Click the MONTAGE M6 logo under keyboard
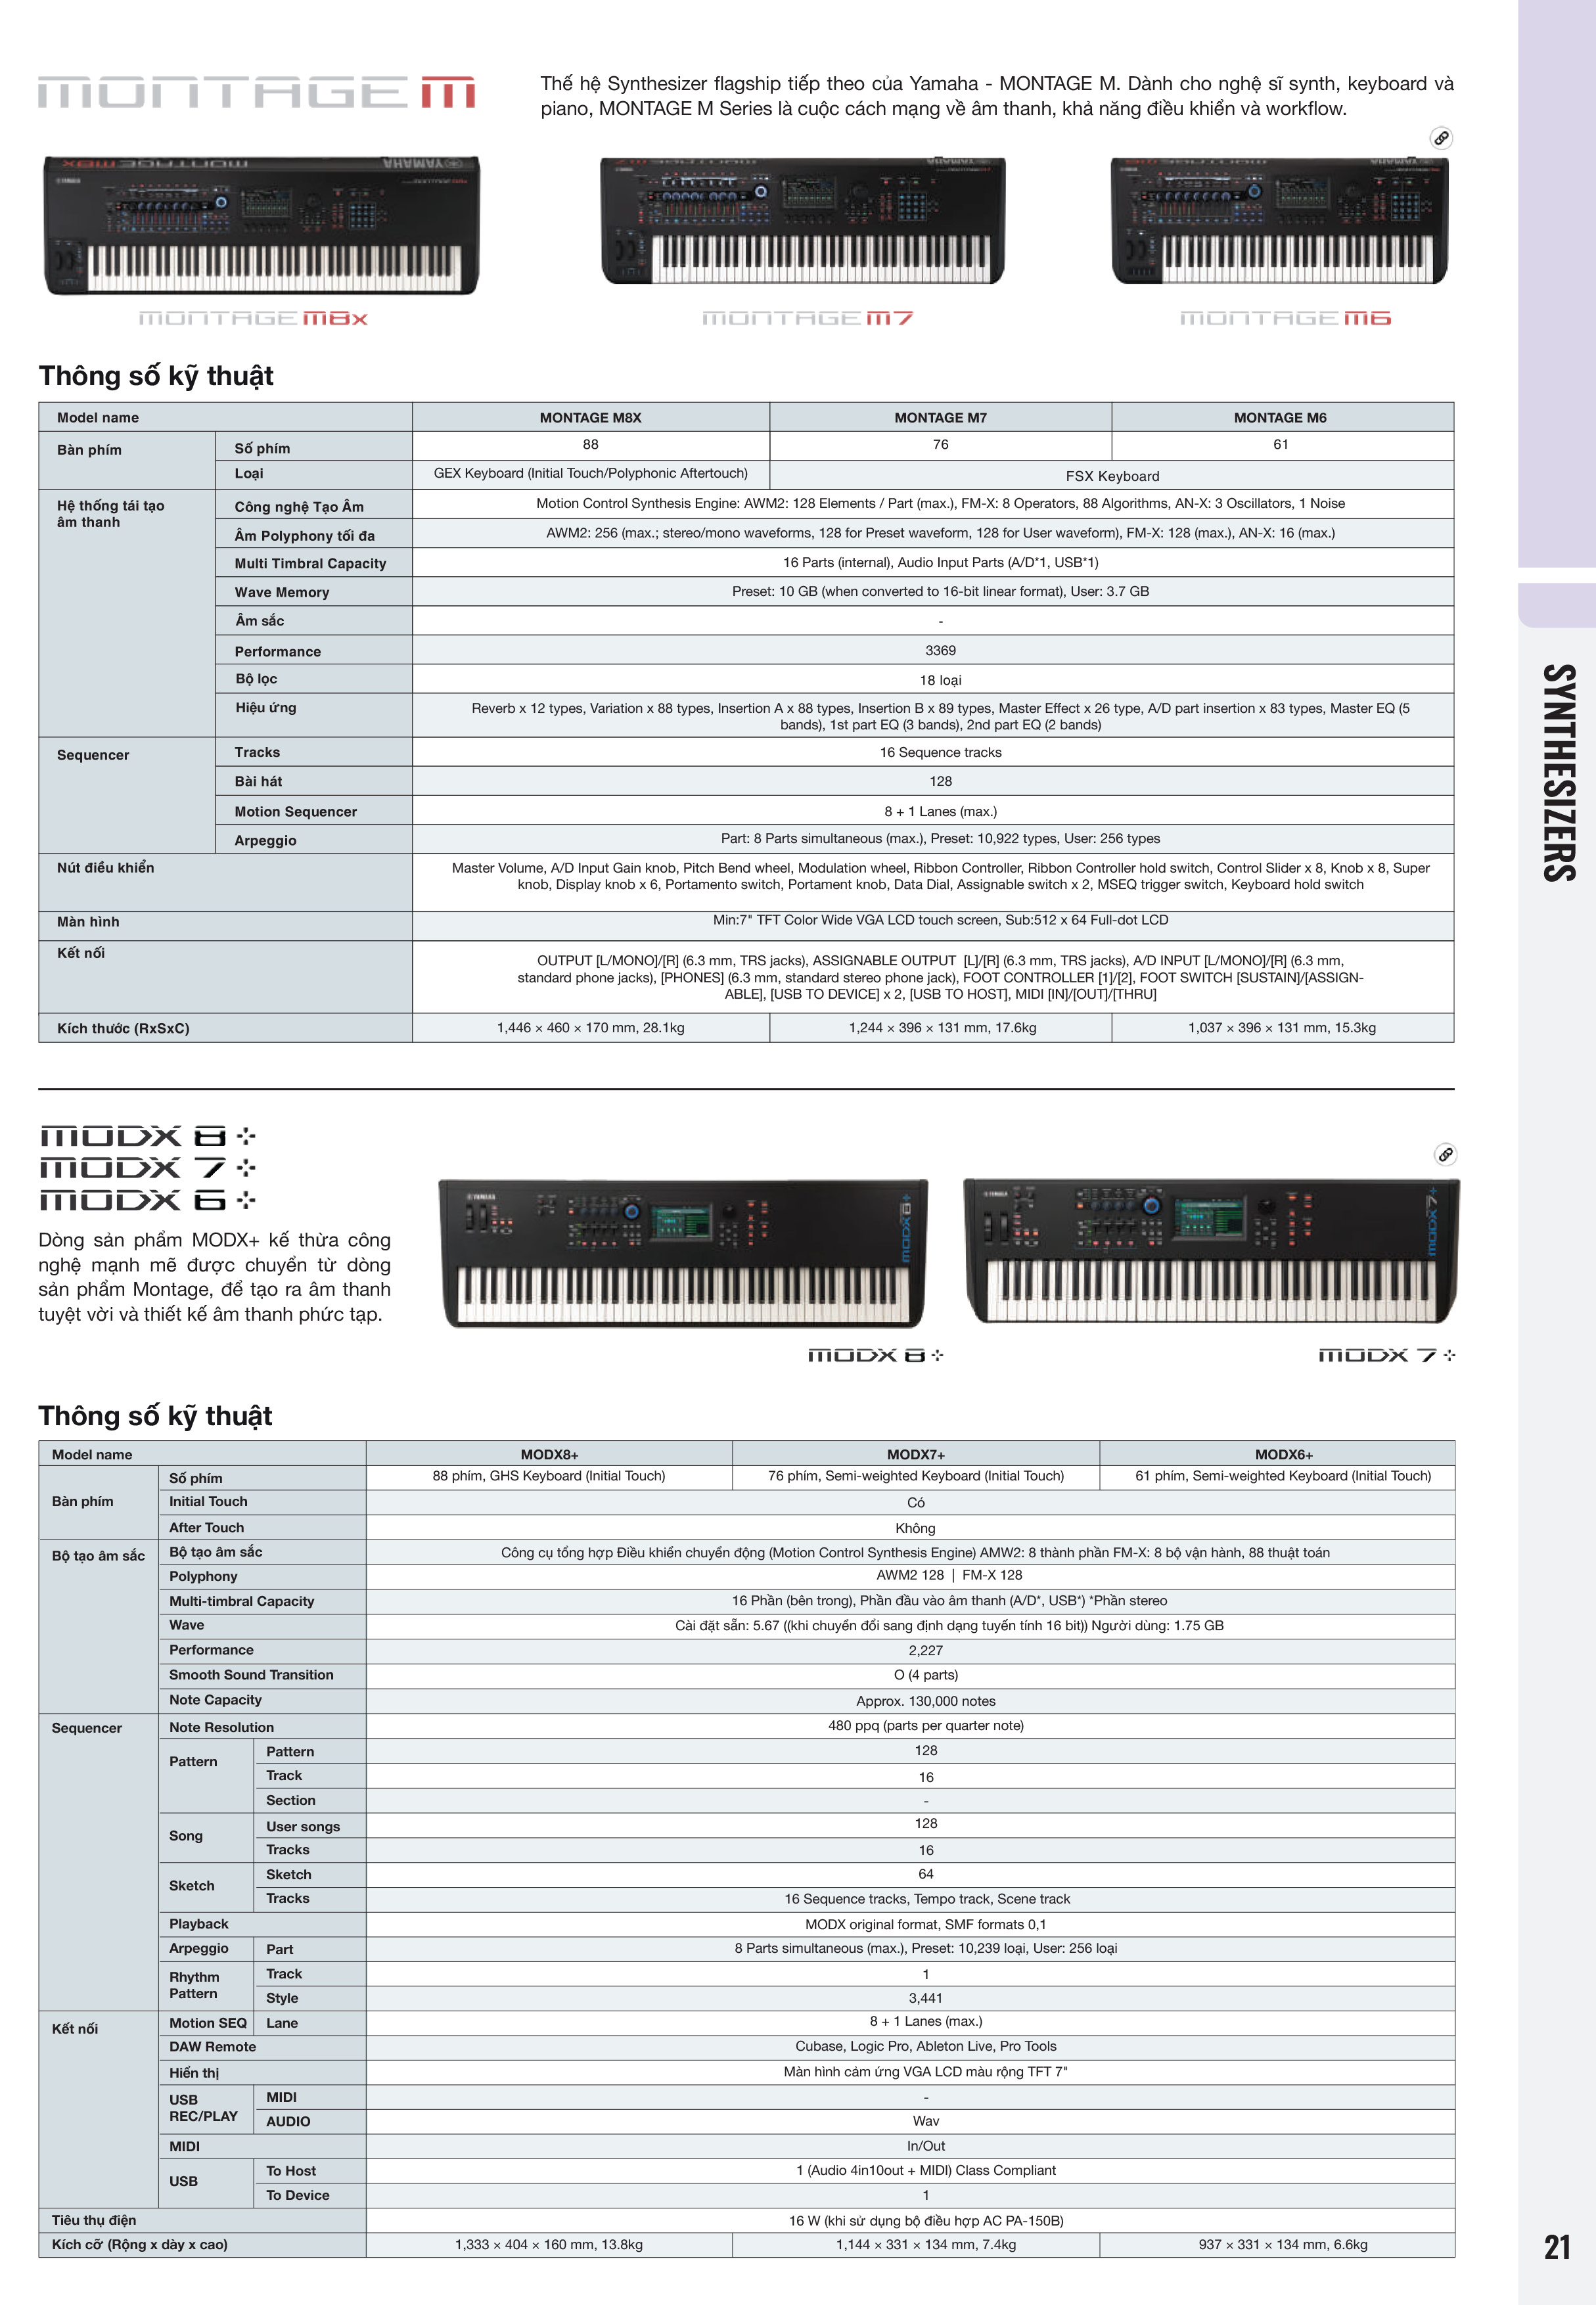Screen dimensions: 1596x2305 (1286, 319)
